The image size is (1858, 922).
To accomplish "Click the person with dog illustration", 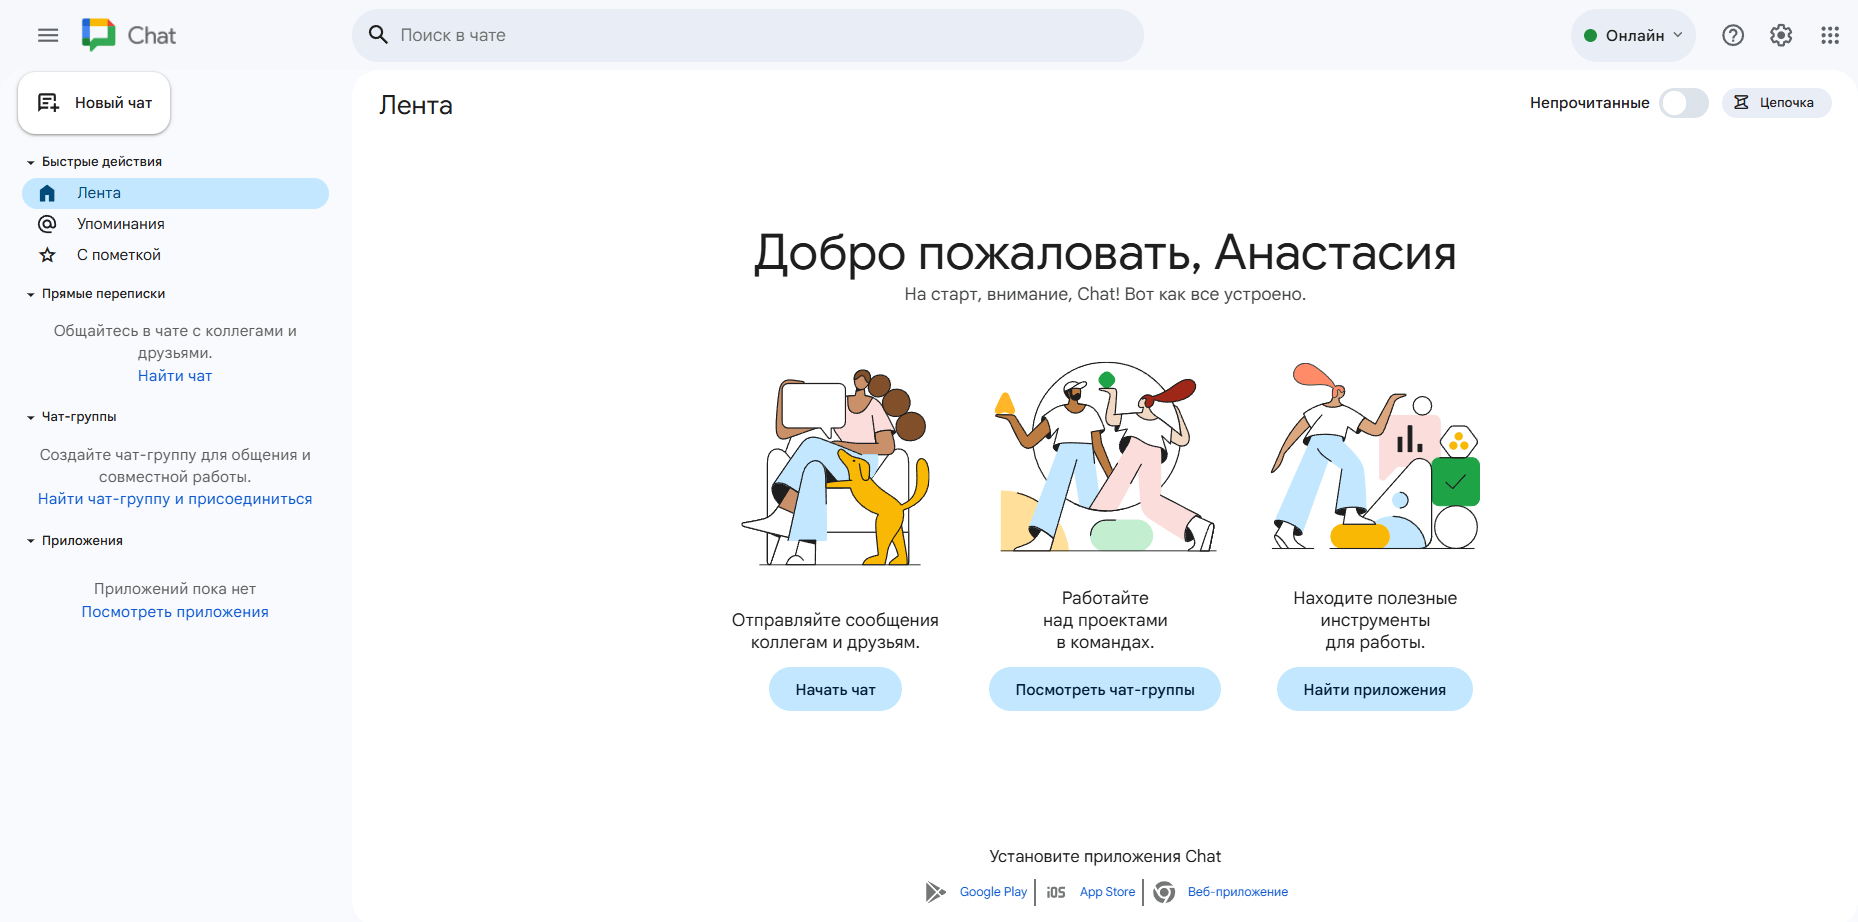I will pos(835,465).
